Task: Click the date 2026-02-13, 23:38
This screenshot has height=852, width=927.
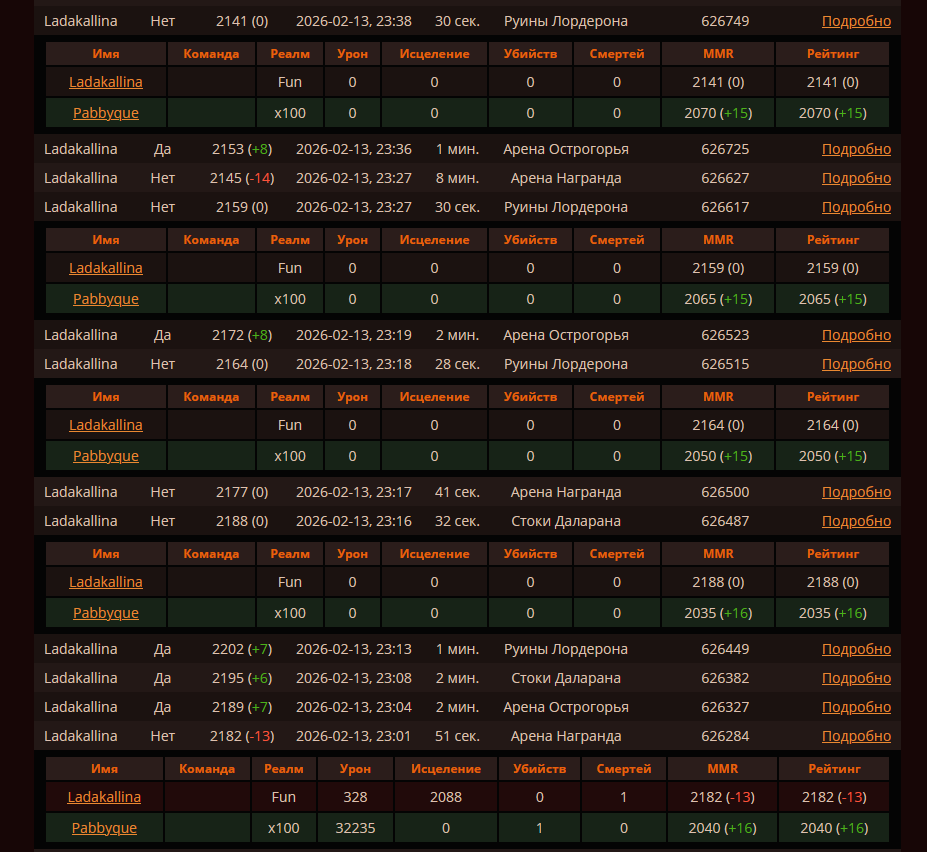Action: (x=354, y=21)
